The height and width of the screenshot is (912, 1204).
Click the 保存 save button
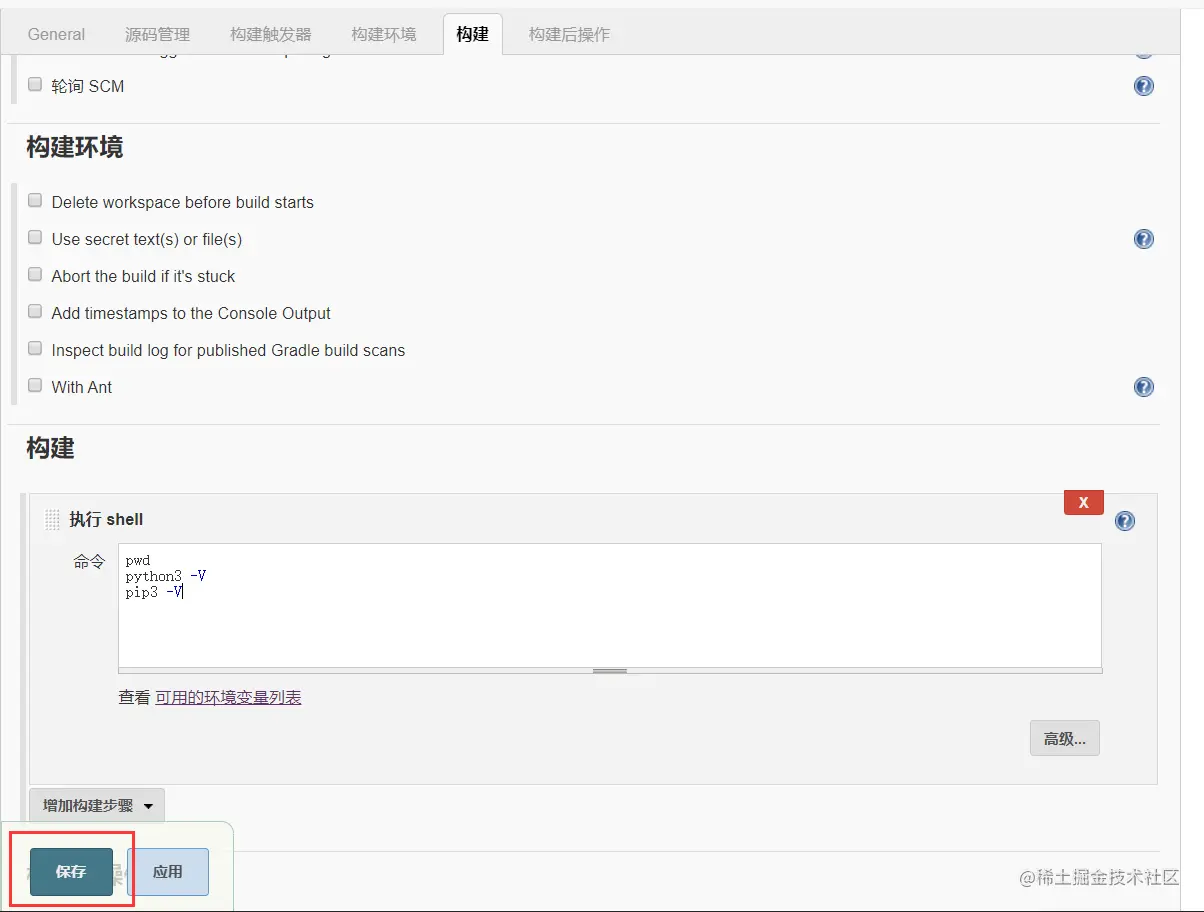[x=71, y=872]
